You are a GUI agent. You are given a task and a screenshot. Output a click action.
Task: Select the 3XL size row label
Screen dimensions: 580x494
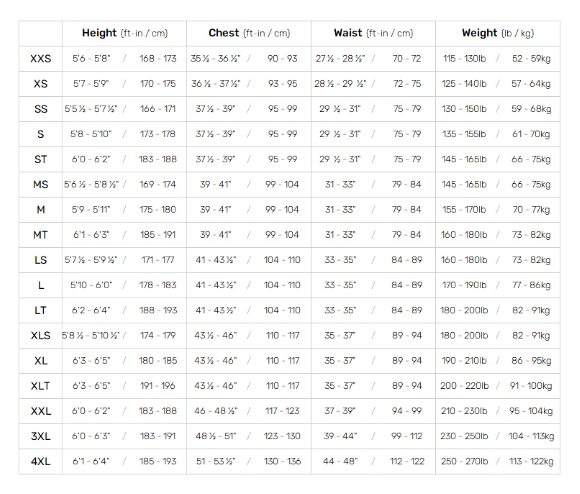[41, 436]
